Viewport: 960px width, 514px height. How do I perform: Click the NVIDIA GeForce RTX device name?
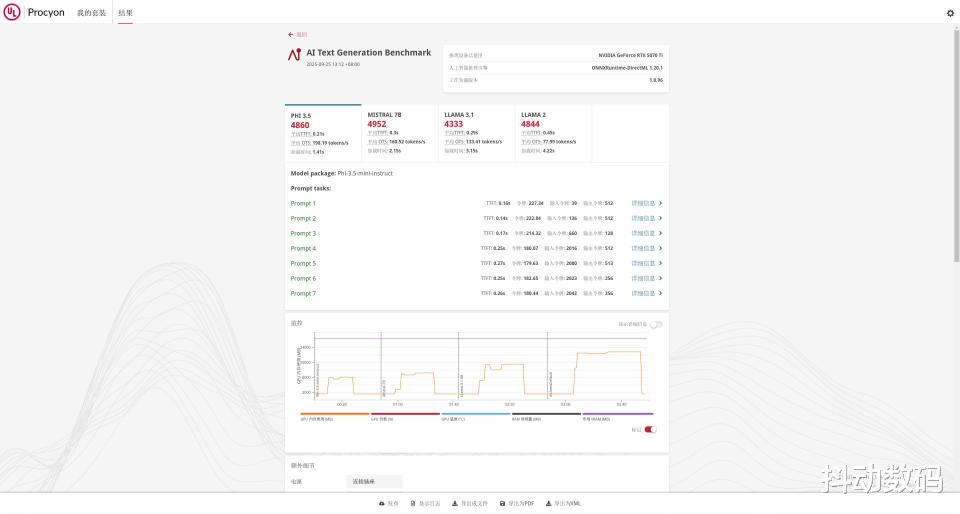(631, 56)
